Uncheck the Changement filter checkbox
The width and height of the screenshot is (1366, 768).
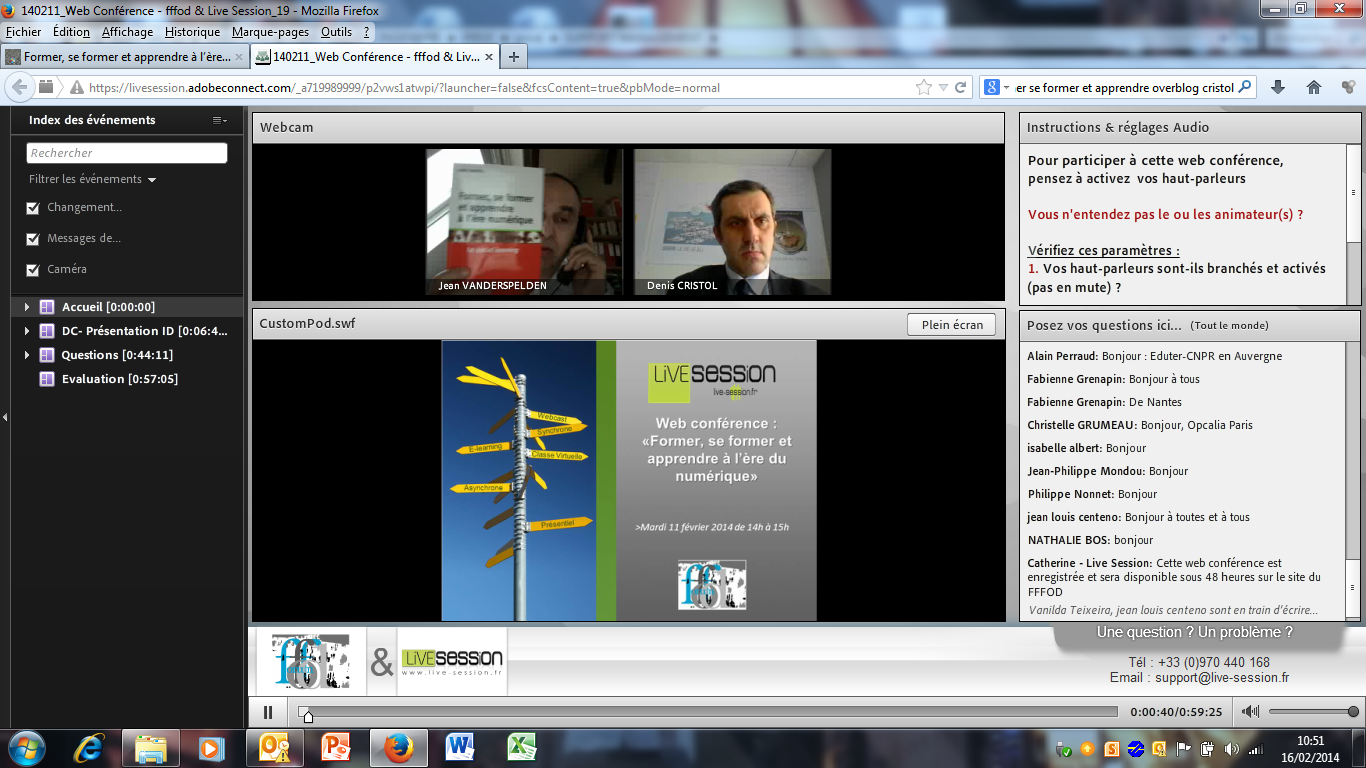point(33,208)
